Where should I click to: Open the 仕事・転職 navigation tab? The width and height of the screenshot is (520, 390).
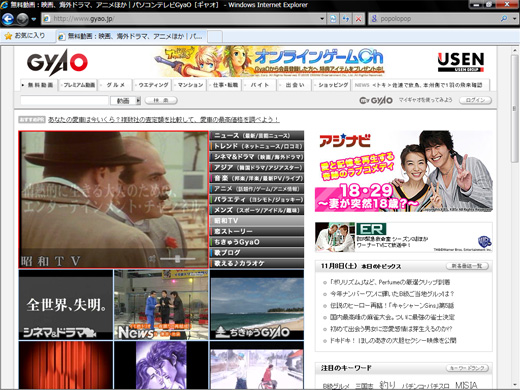225,85
